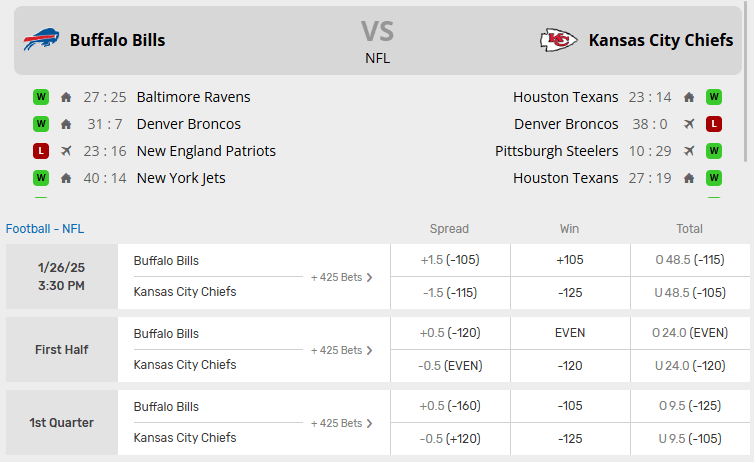This screenshot has height=462, width=754.
Task: Click green W badge next to Pittsburgh Steelers
Action: click(x=714, y=151)
